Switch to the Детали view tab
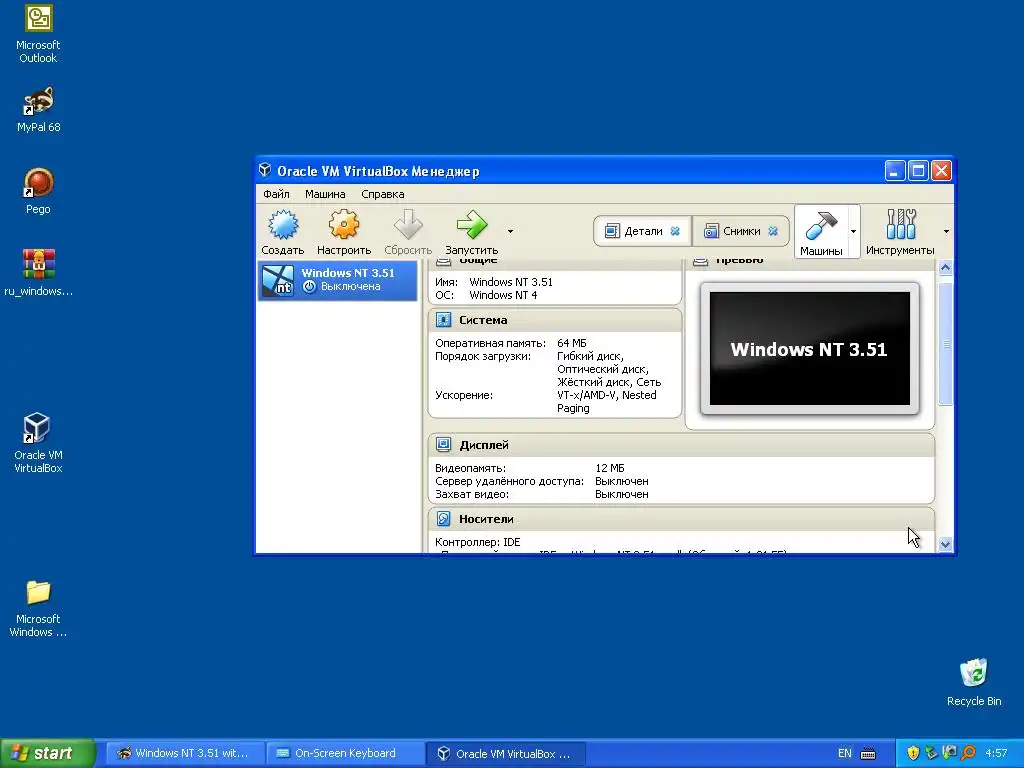 coord(642,231)
